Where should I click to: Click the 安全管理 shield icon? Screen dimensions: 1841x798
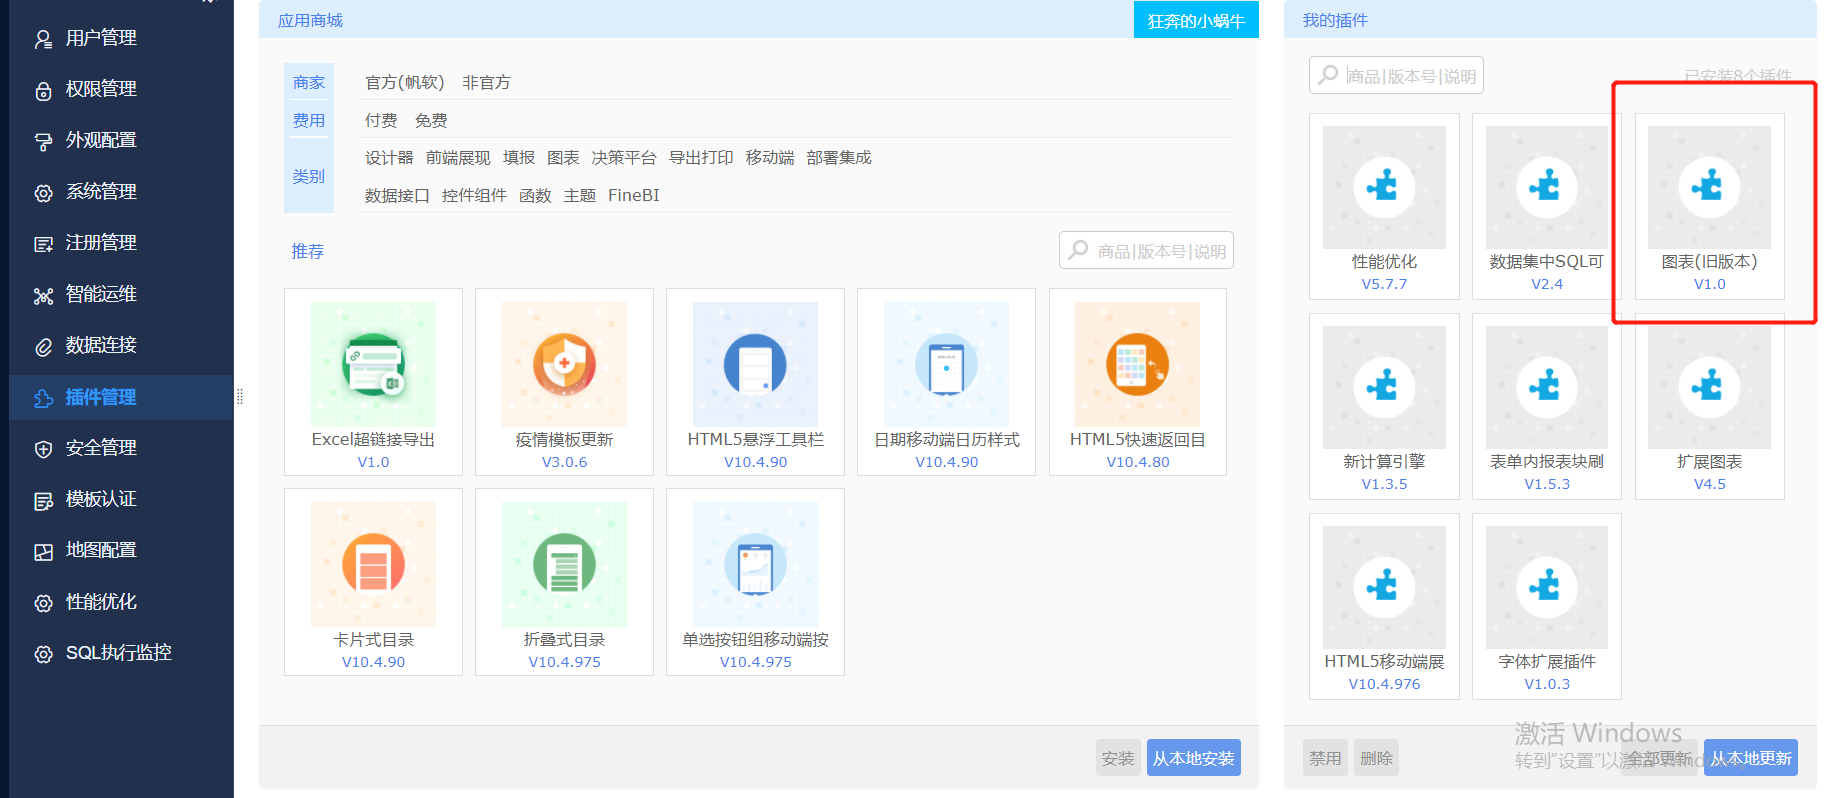(43, 449)
